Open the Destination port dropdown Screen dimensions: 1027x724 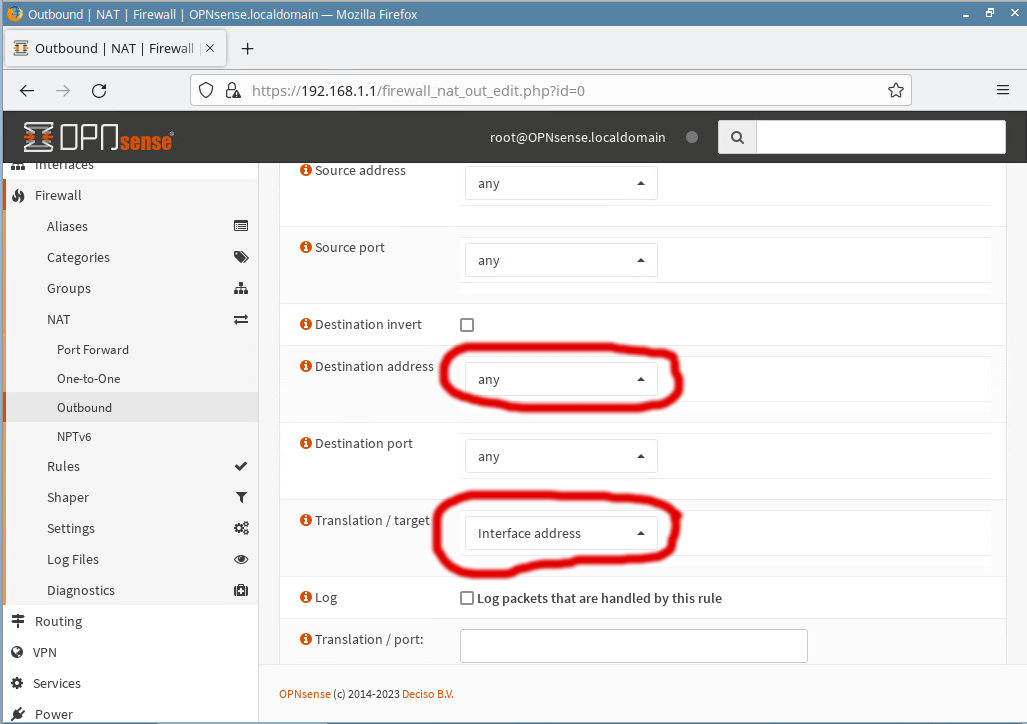point(561,456)
